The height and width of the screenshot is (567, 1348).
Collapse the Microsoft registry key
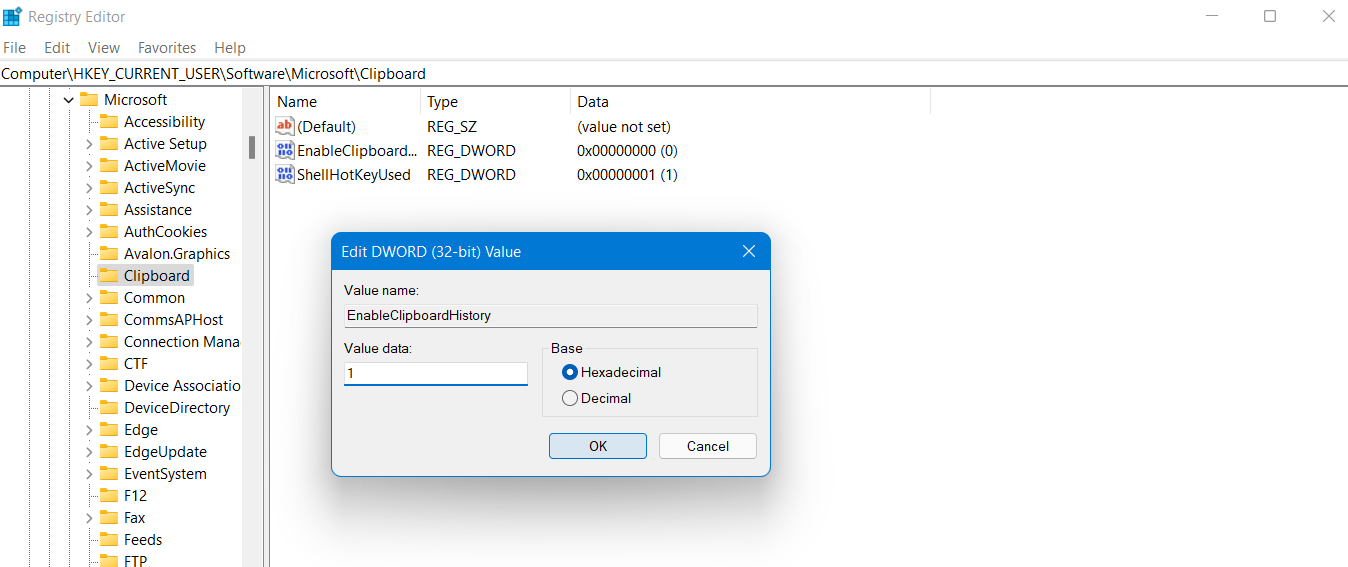tap(68, 100)
